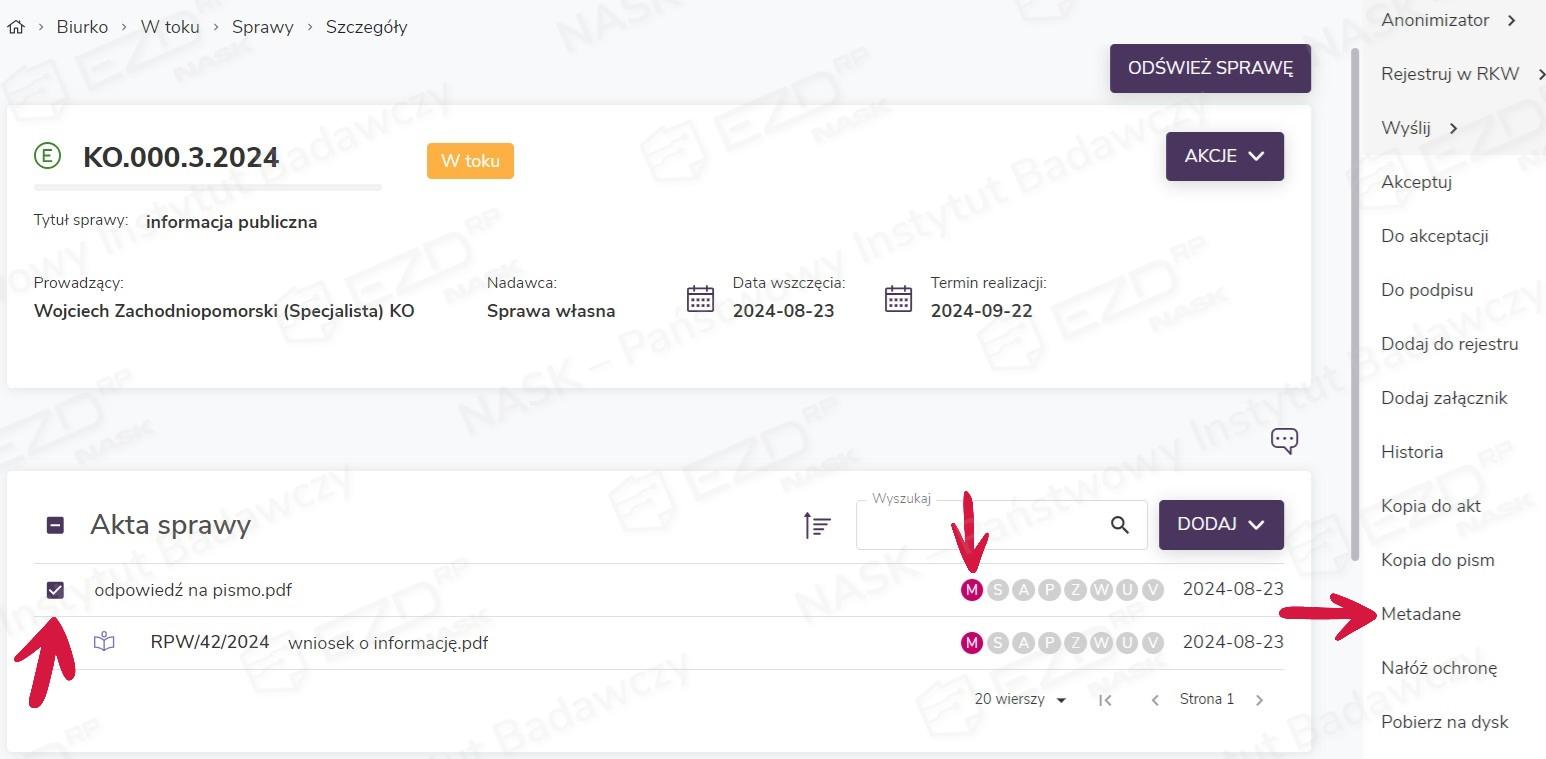Click the search magnifier icon
The height and width of the screenshot is (759, 1546).
(x=1119, y=525)
